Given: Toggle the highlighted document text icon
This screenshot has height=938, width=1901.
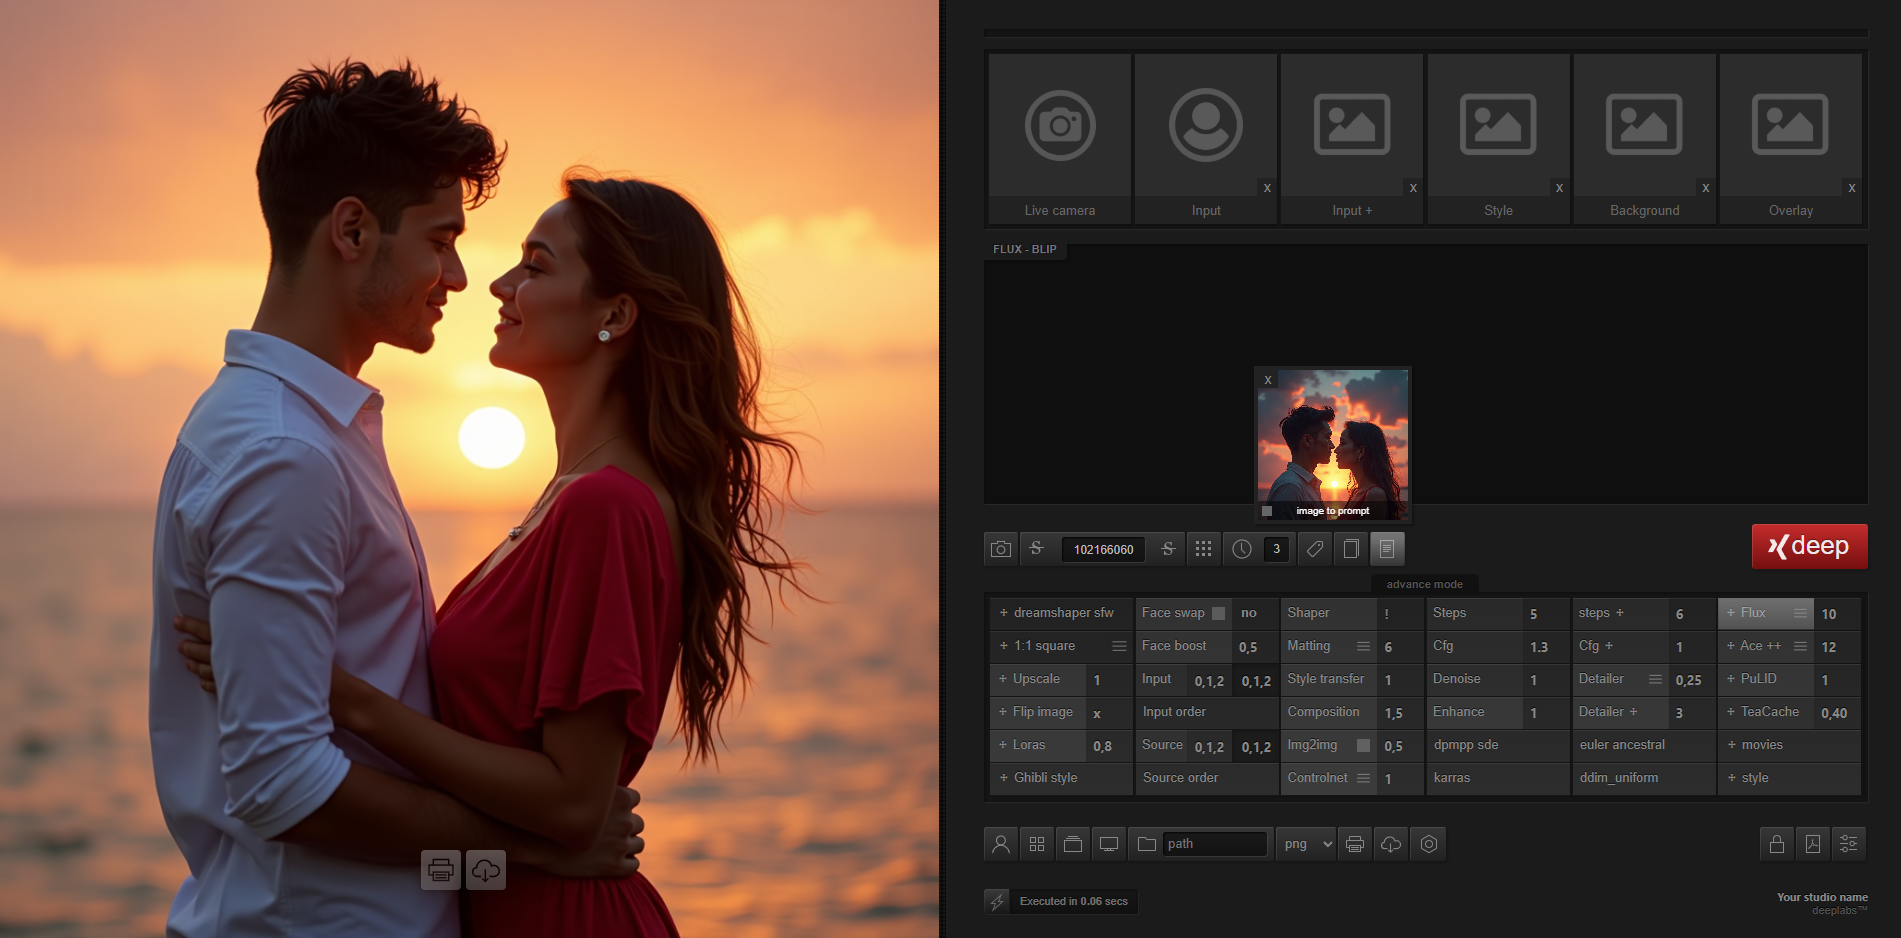Looking at the screenshot, I should 1387,549.
